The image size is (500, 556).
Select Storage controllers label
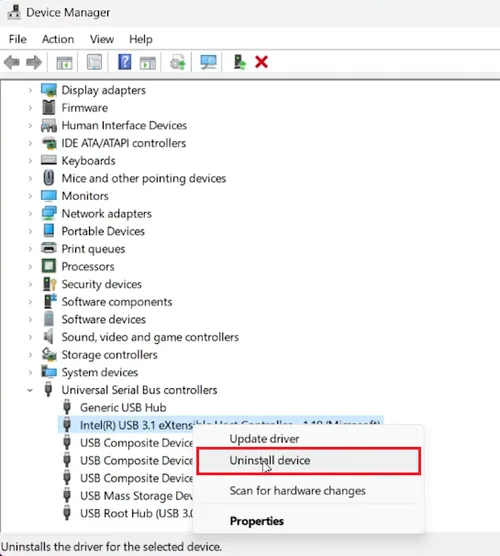coord(109,355)
